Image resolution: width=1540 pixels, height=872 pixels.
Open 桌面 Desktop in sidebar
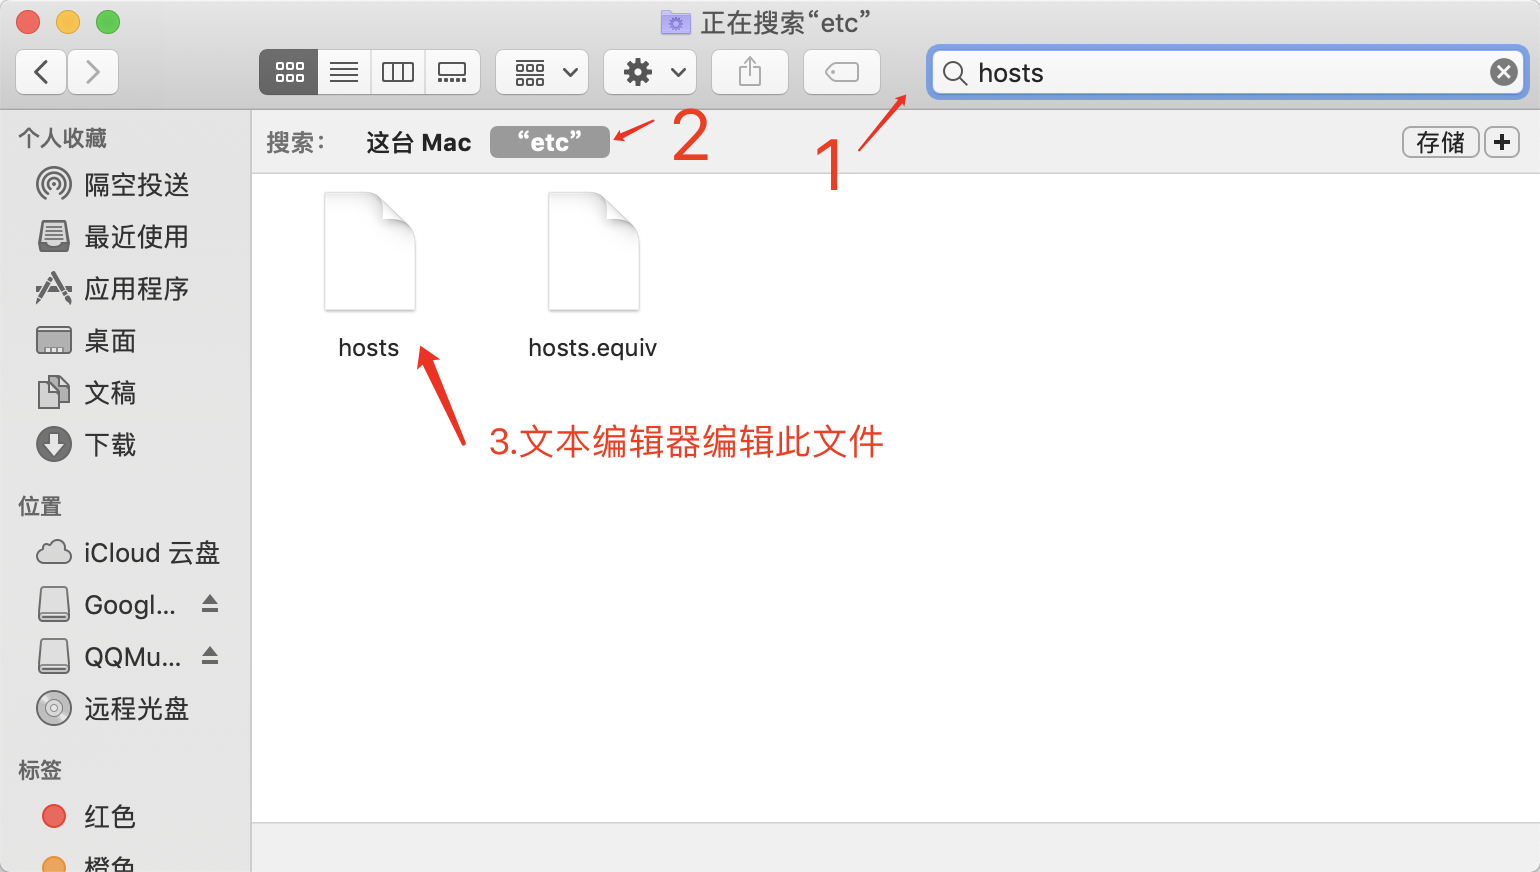[x=125, y=341]
